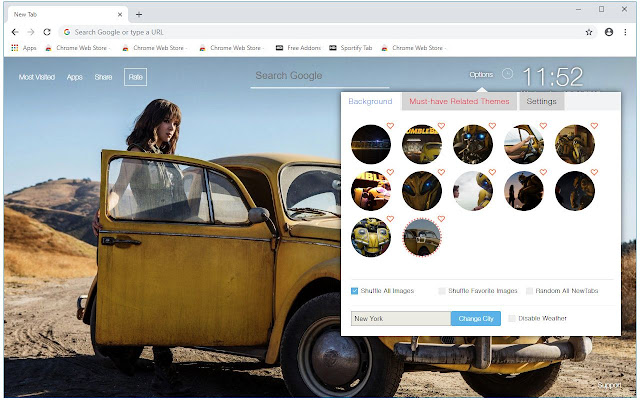The image size is (640, 400).
Task: Enable Disable Weather checkbox
Action: (x=512, y=318)
